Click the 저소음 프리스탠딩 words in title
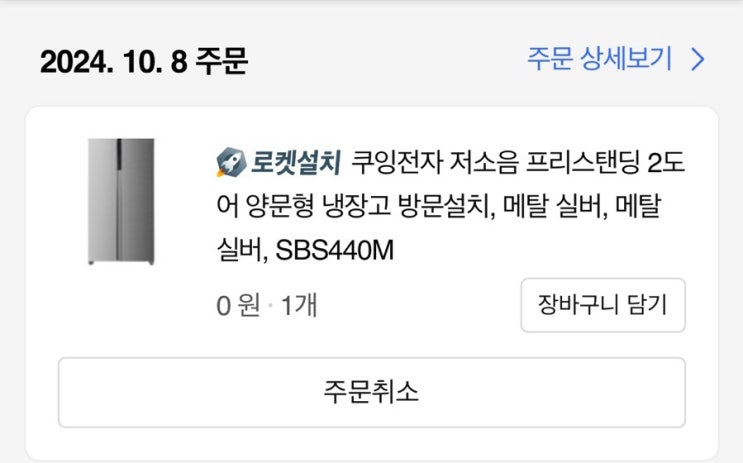This screenshot has height=463, width=743. [544, 163]
